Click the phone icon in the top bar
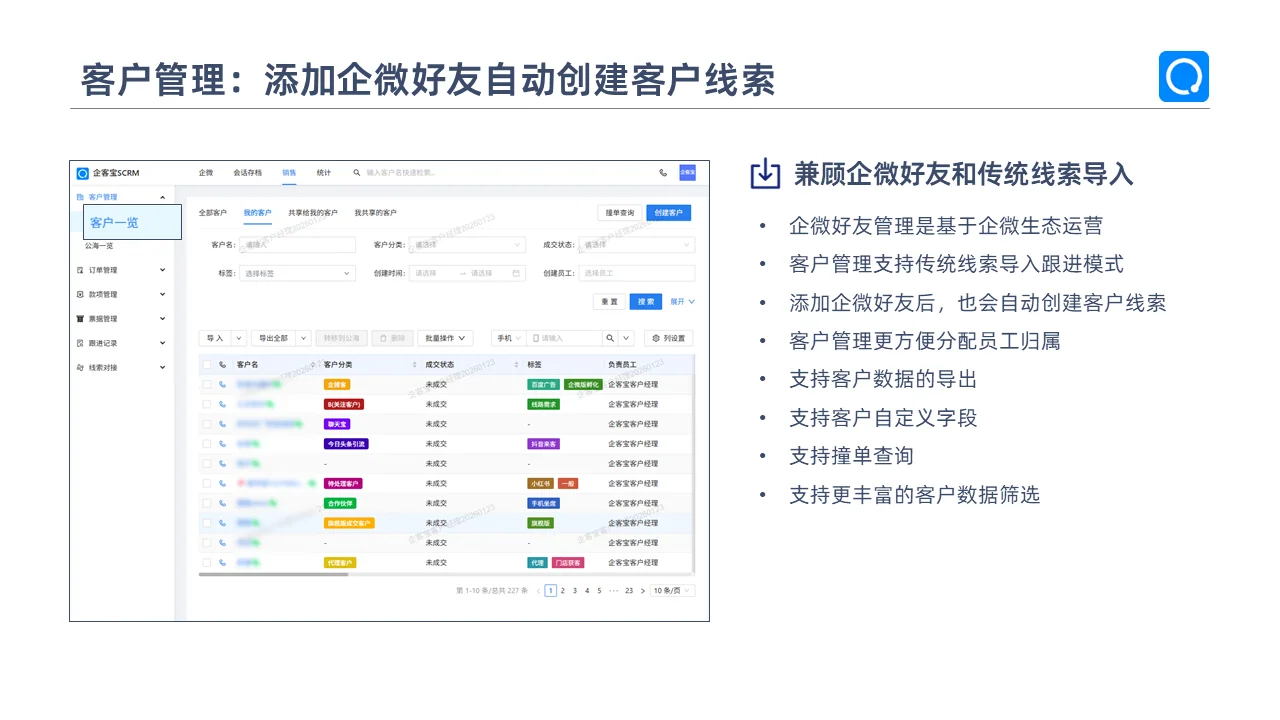Image resolution: width=1280 pixels, height=720 pixels. click(663, 173)
